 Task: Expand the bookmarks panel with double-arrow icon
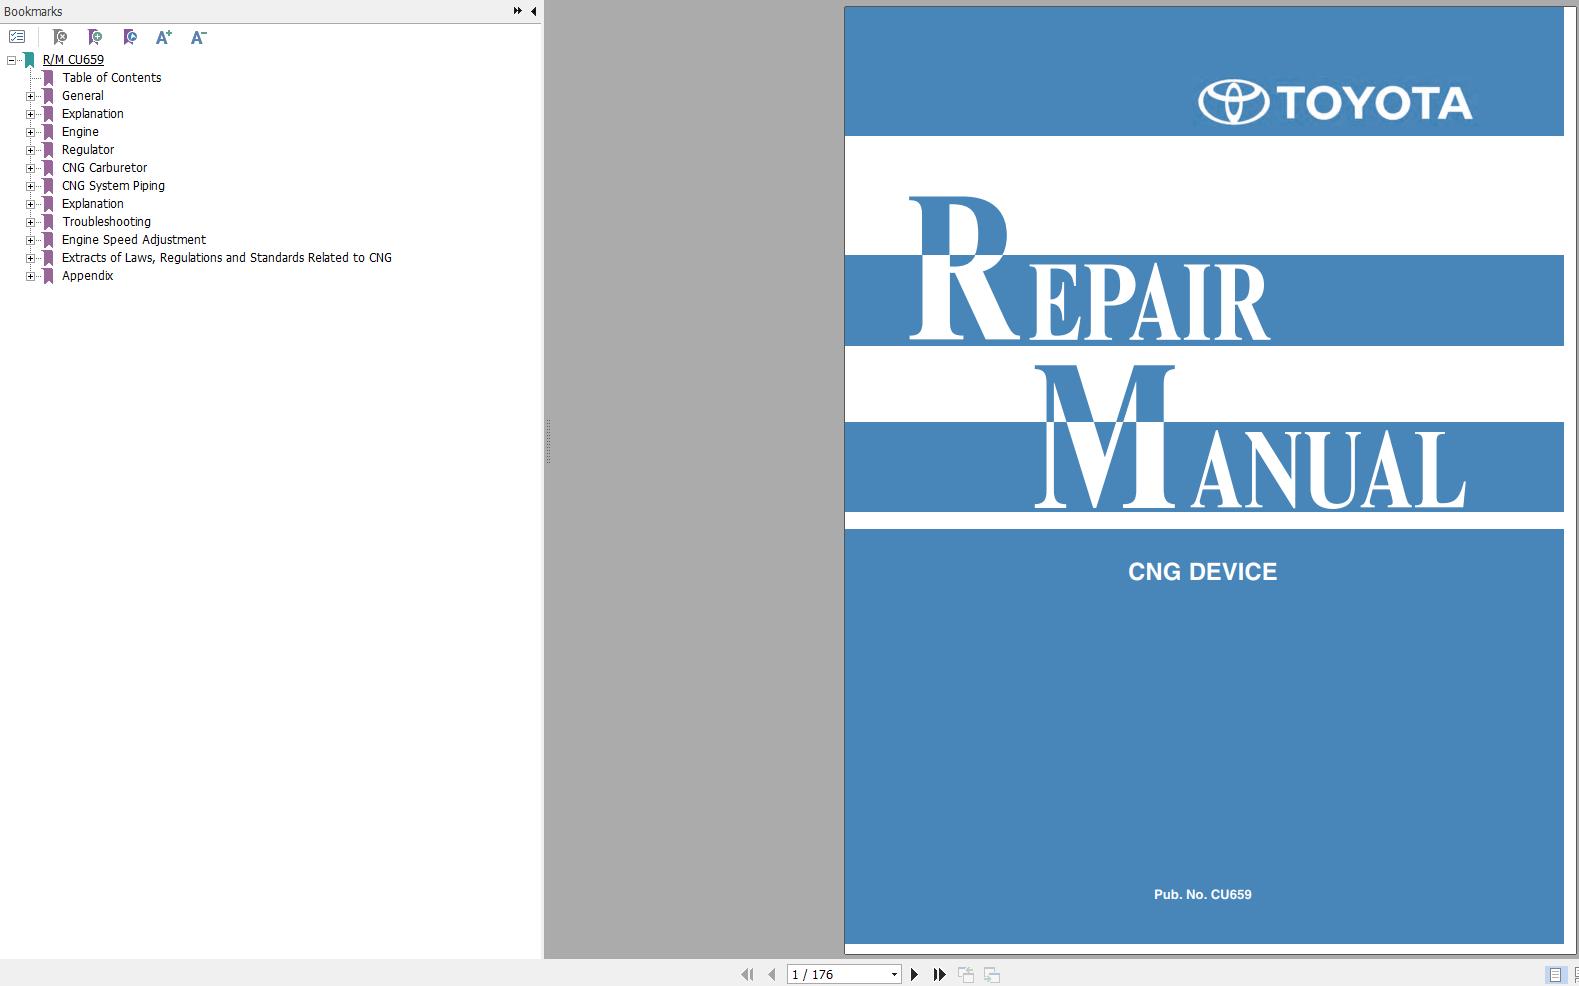pos(517,11)
